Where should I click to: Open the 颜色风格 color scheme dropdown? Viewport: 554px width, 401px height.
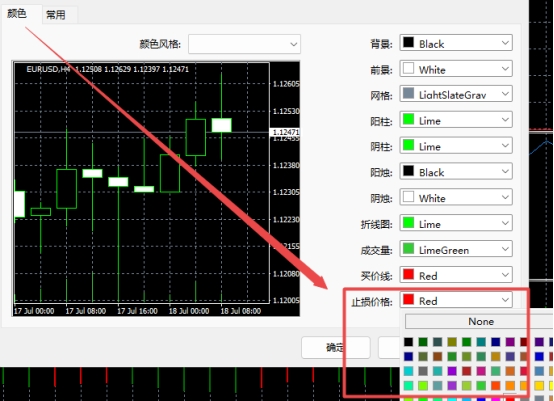point(244,44)
